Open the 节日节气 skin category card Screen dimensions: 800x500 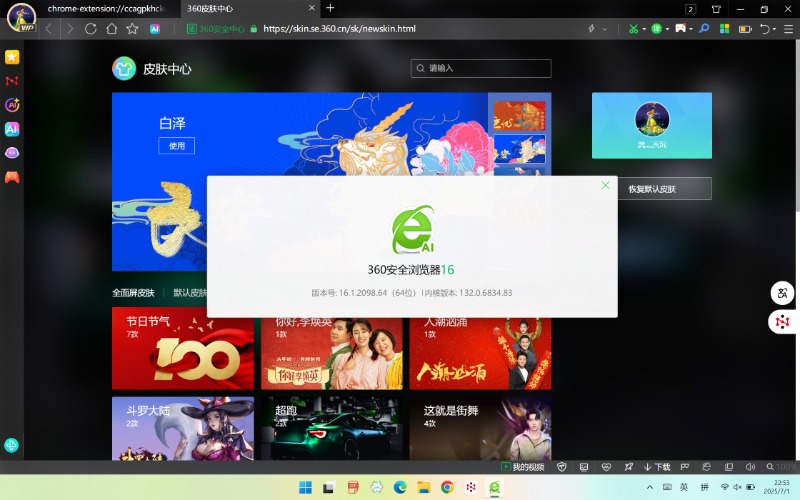click(183, 348)
